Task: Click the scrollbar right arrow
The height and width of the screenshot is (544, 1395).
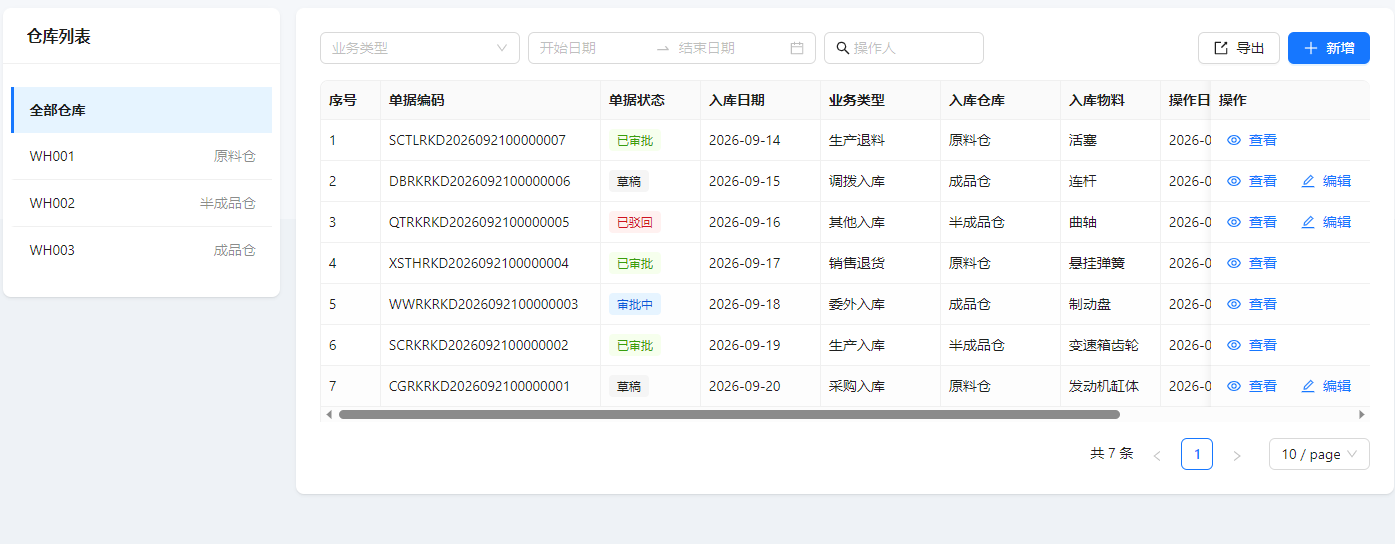Action: coord(1361,414)
